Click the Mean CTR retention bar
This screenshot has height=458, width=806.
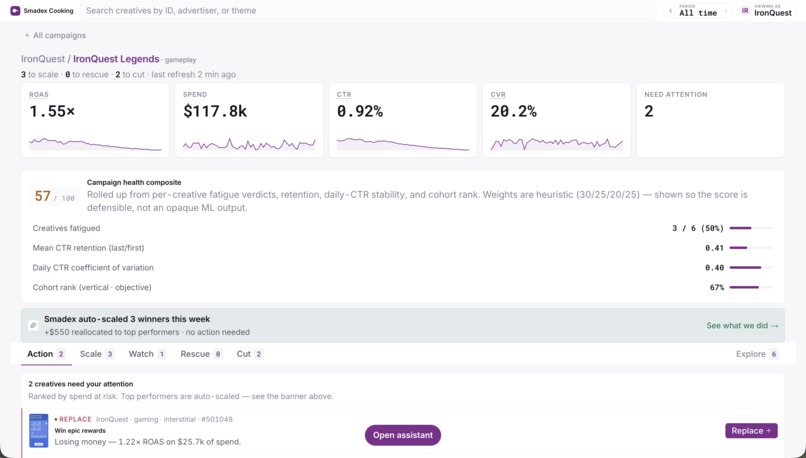[751, 248]
